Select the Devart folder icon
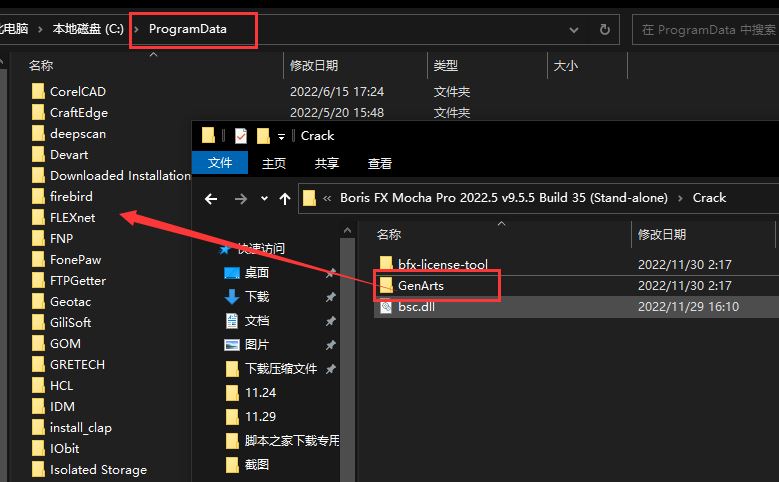Image resolution: width=779 pixels, height=482 pixels. click(x=38, y=155)
